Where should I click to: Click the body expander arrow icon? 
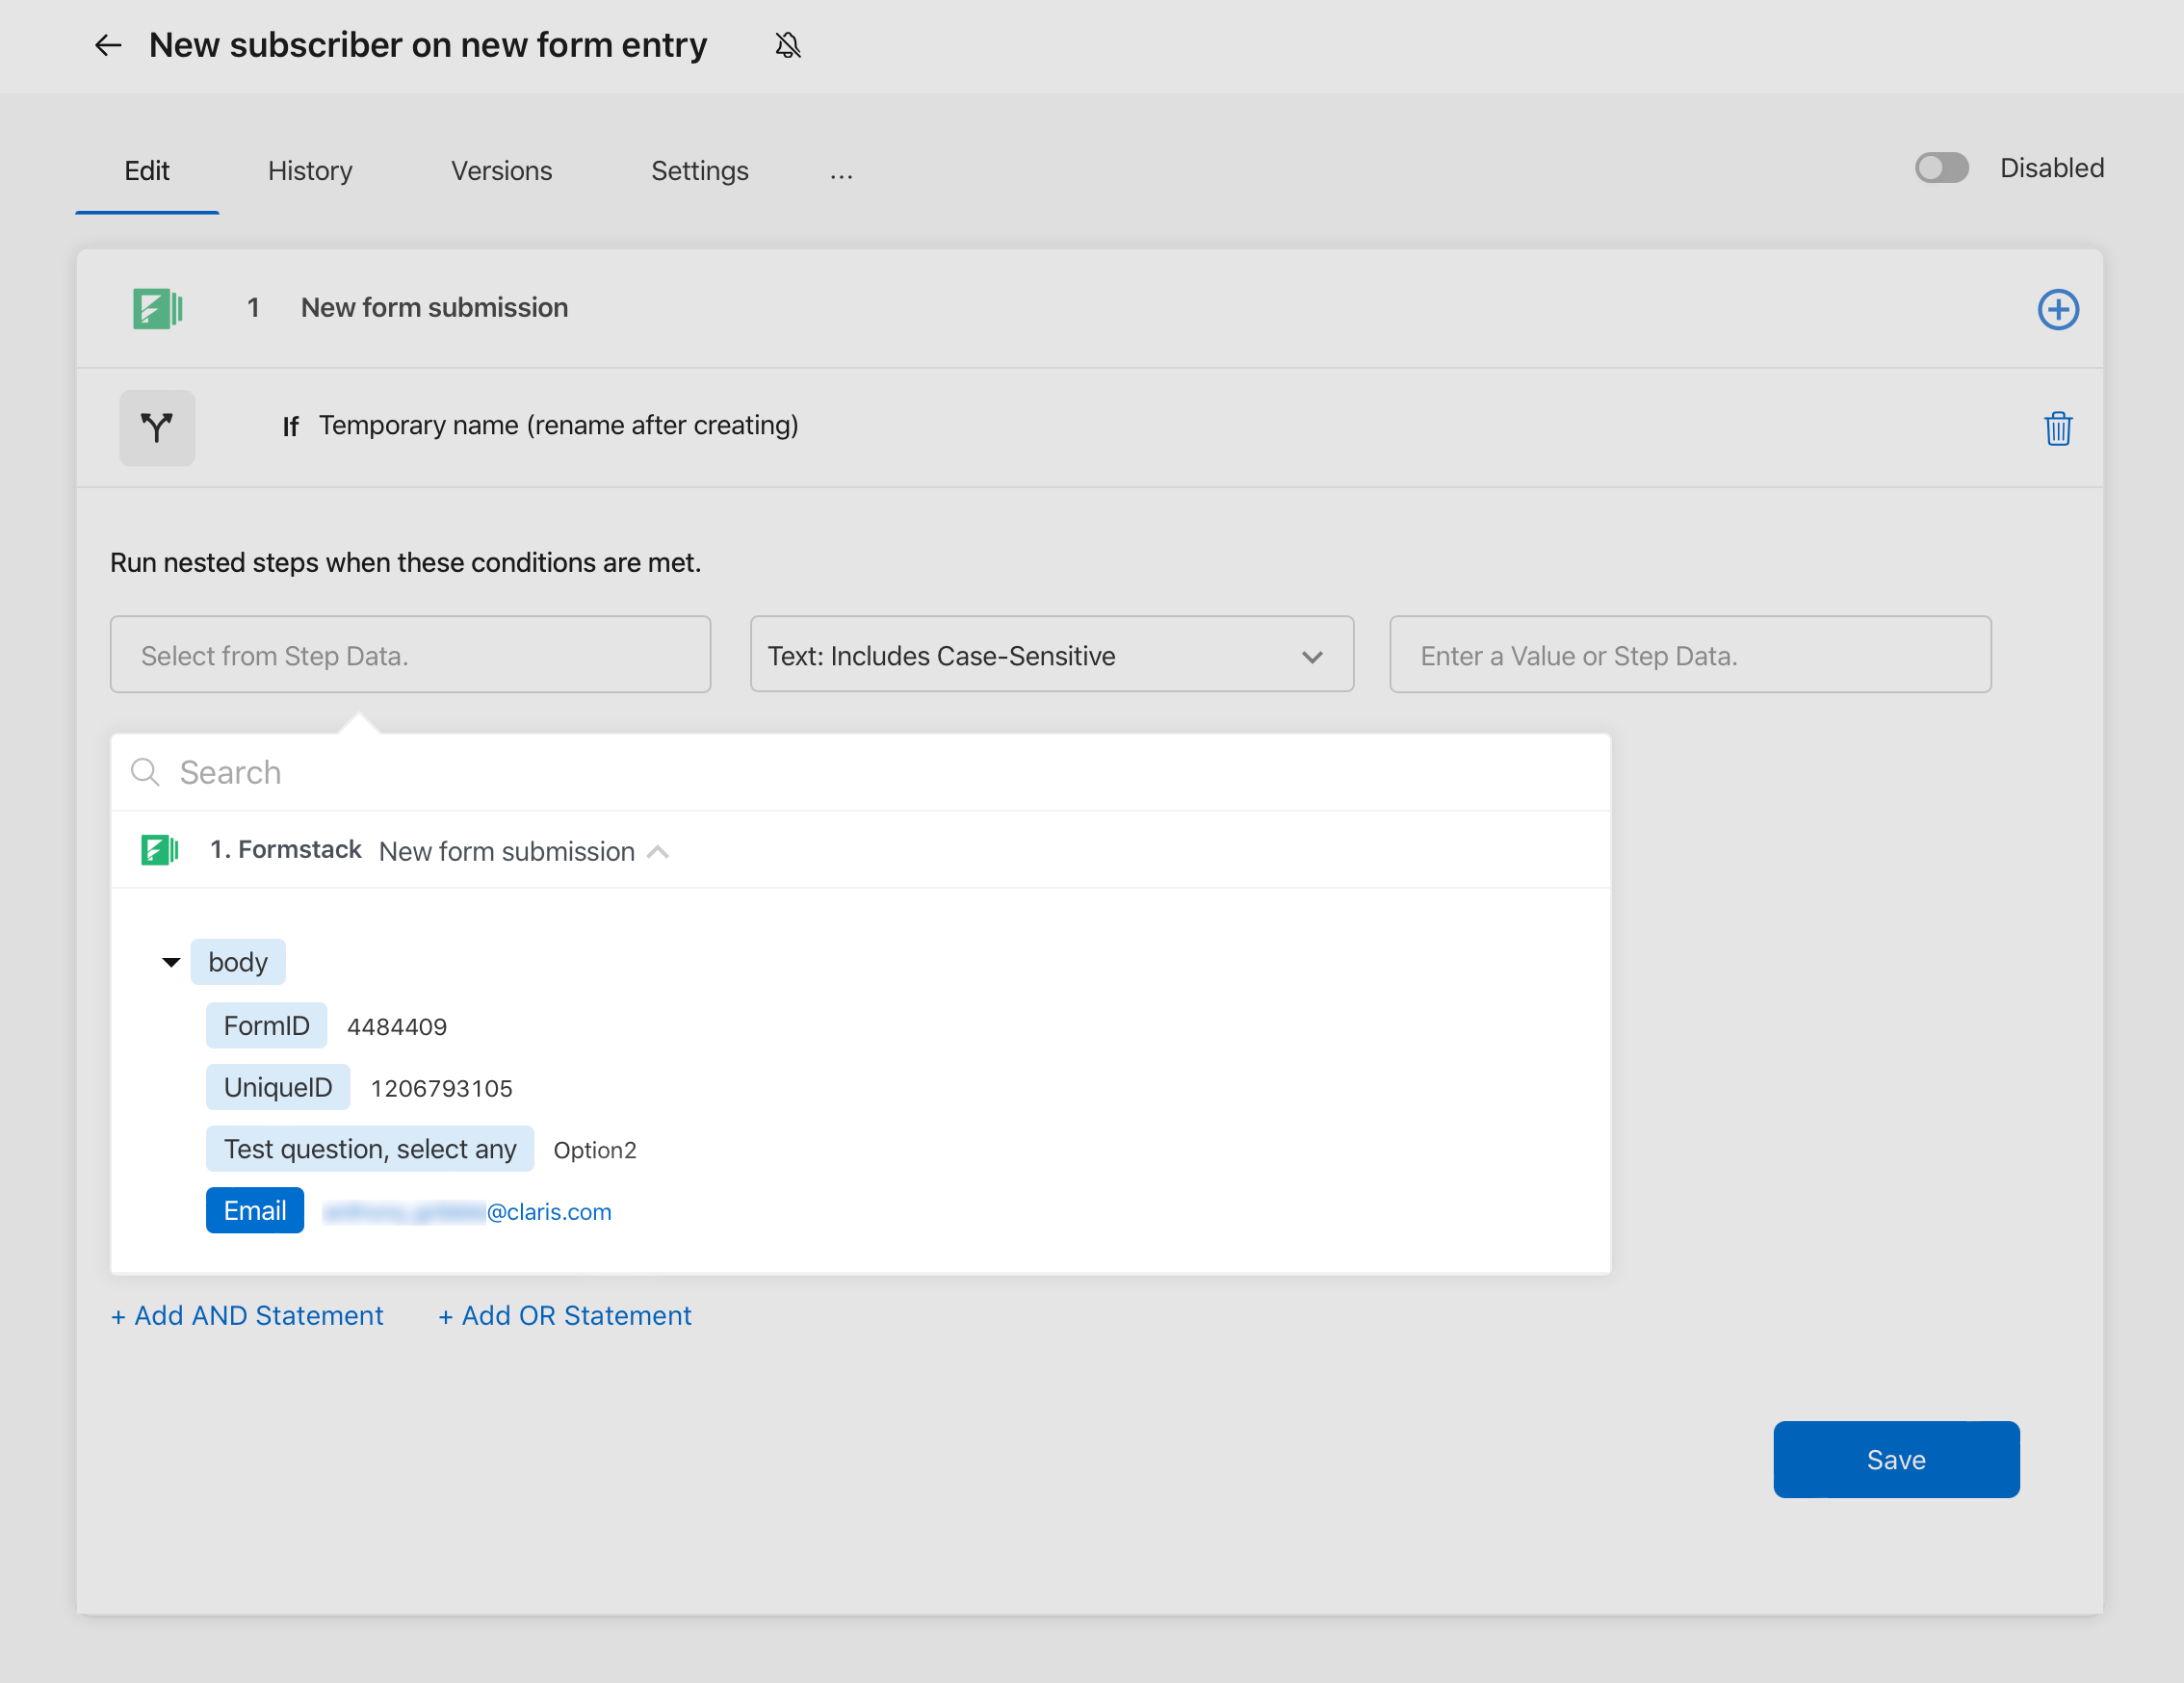(x=173, y=962)
